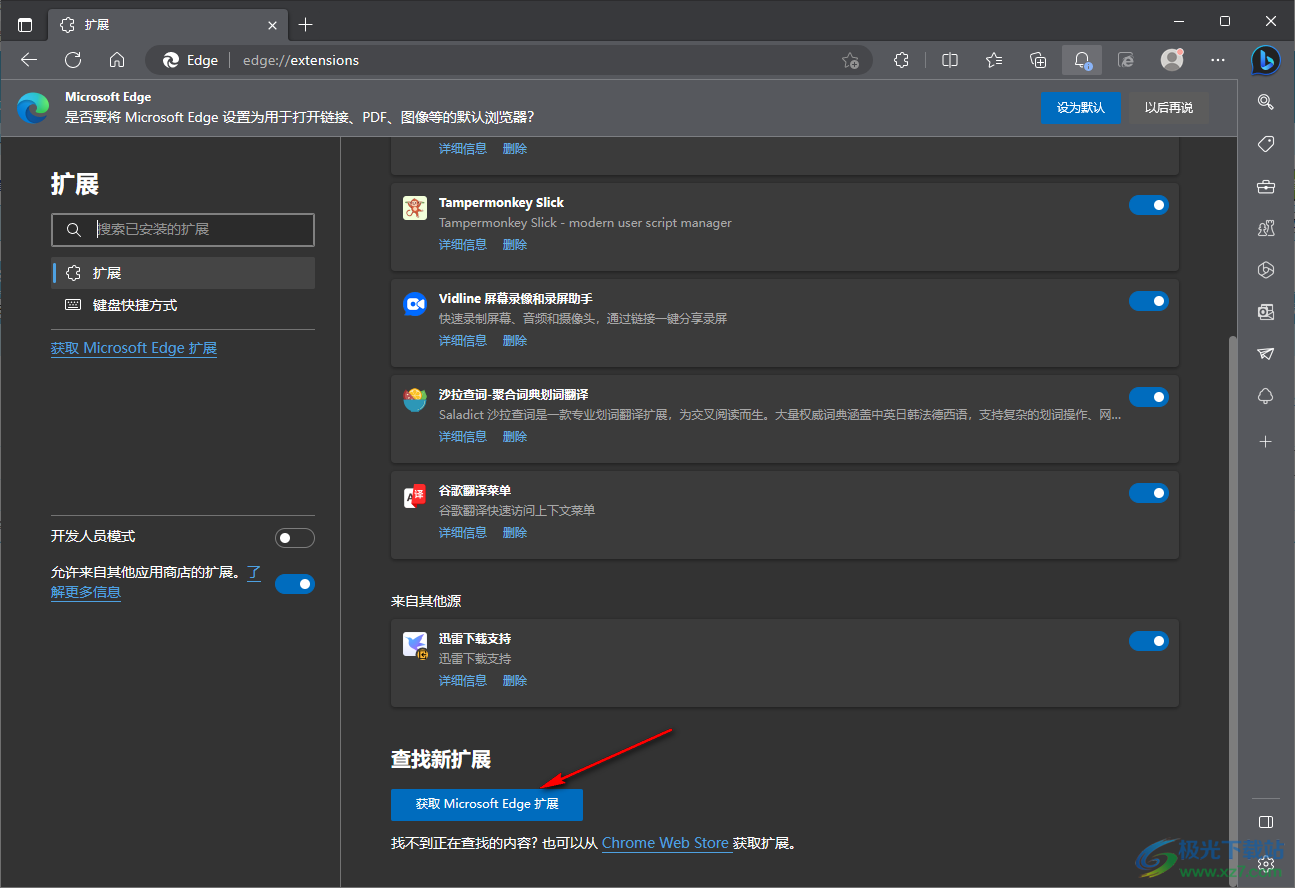Open sidebar Microsoft 365 icon

[x=1266, y=270]
